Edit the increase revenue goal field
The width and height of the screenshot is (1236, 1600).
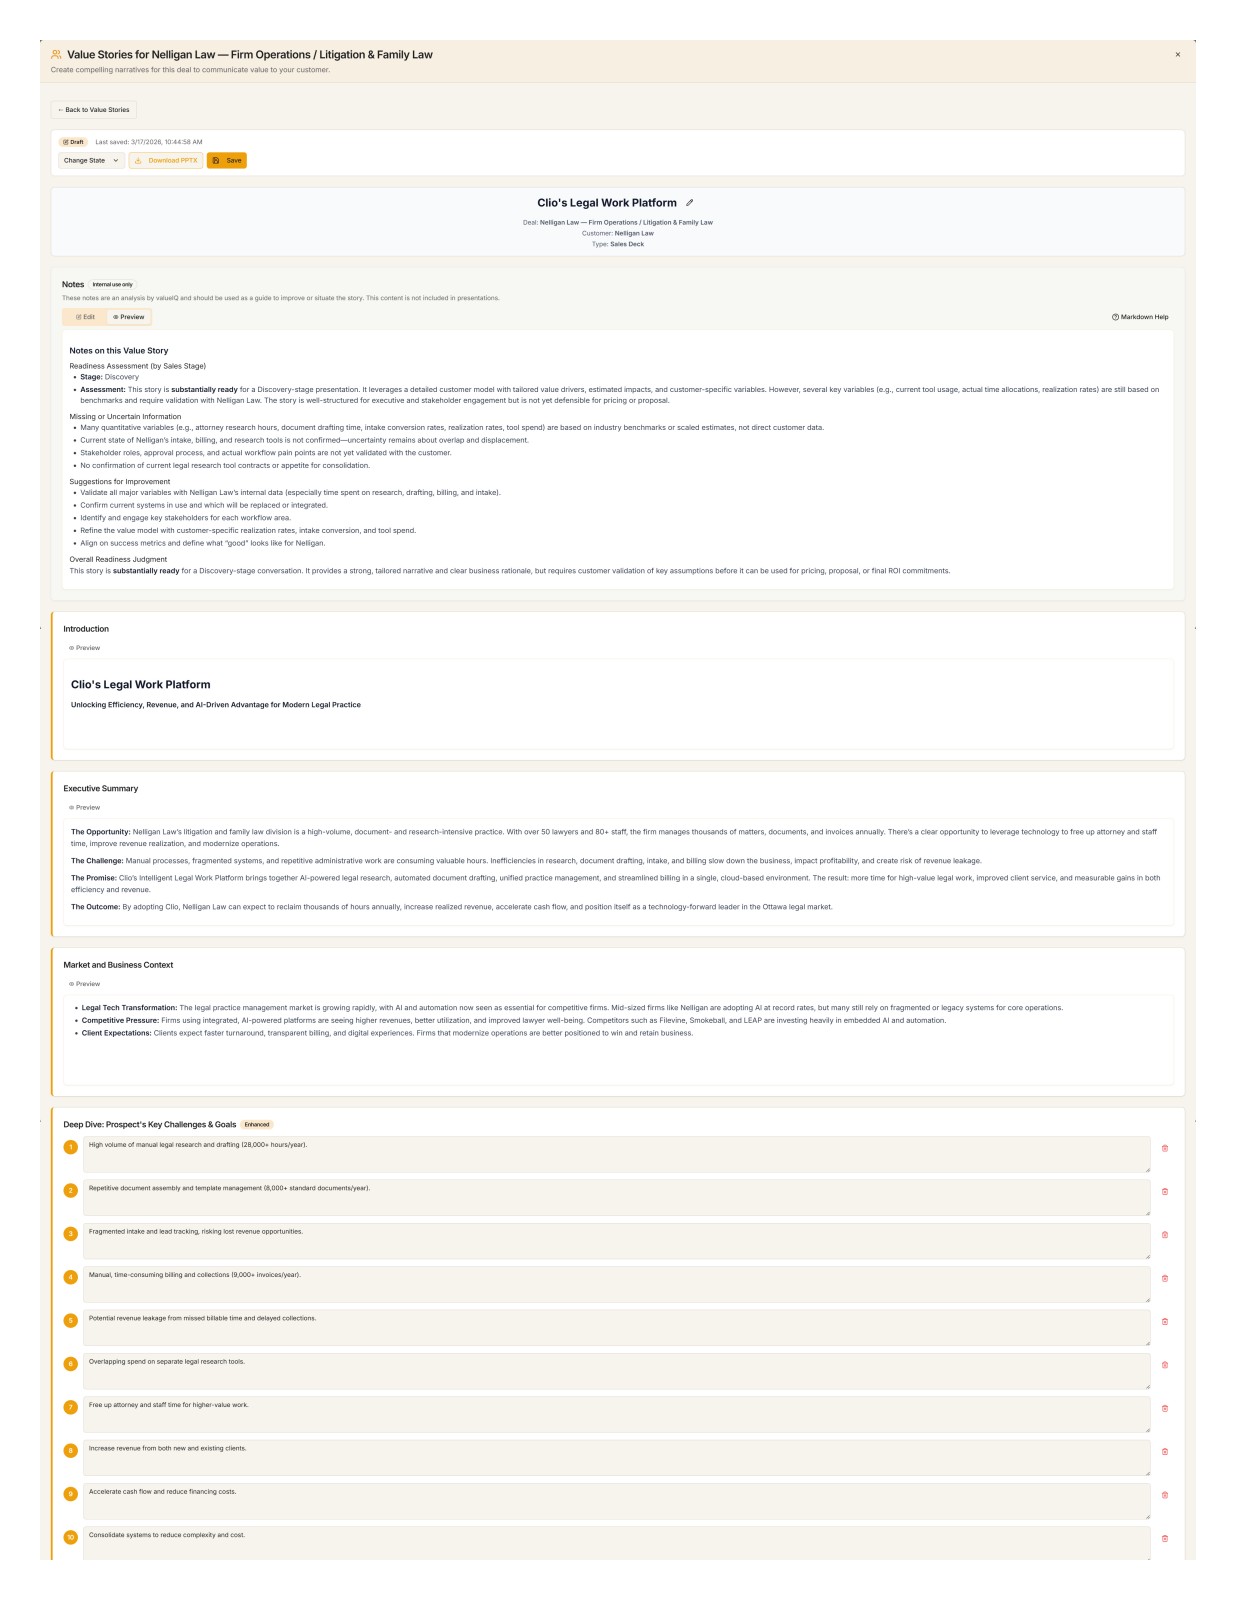pos(616,1458)
